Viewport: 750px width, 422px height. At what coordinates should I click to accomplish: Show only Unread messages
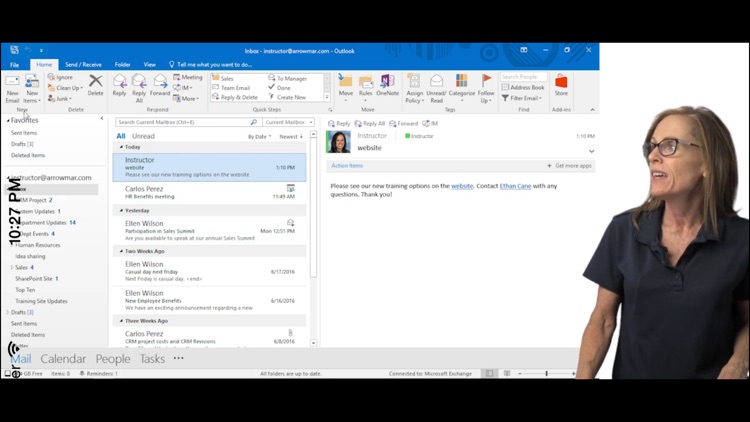pyautogui.click(x=143, y=136)
